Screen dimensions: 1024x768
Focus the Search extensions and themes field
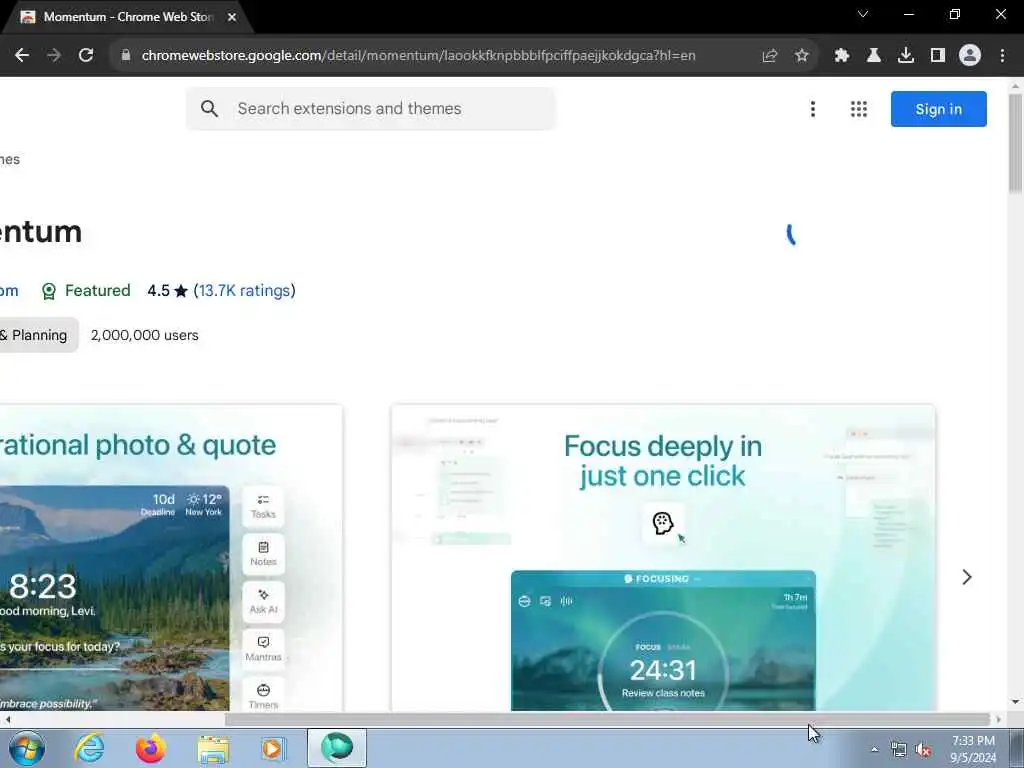[x=371, y=108]
